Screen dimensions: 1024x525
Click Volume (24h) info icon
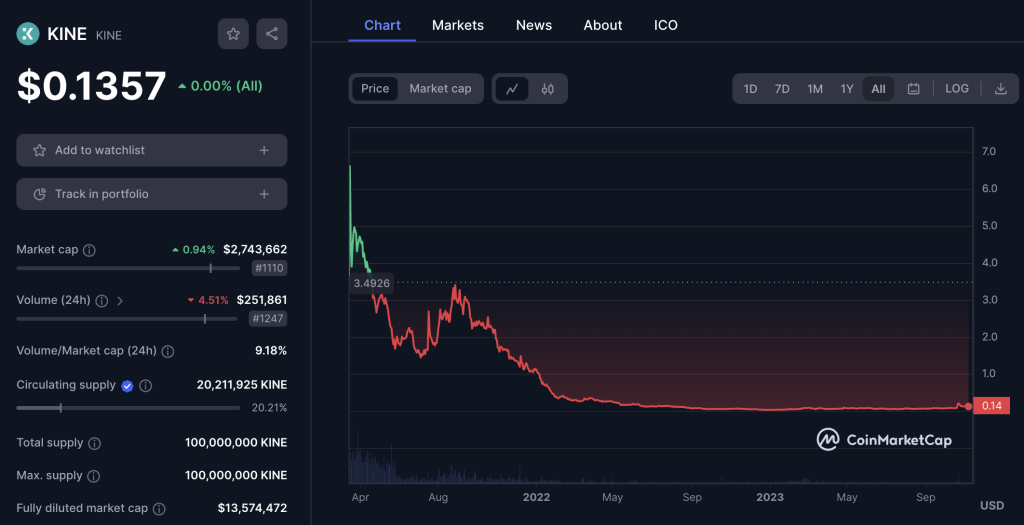point(102,300)
